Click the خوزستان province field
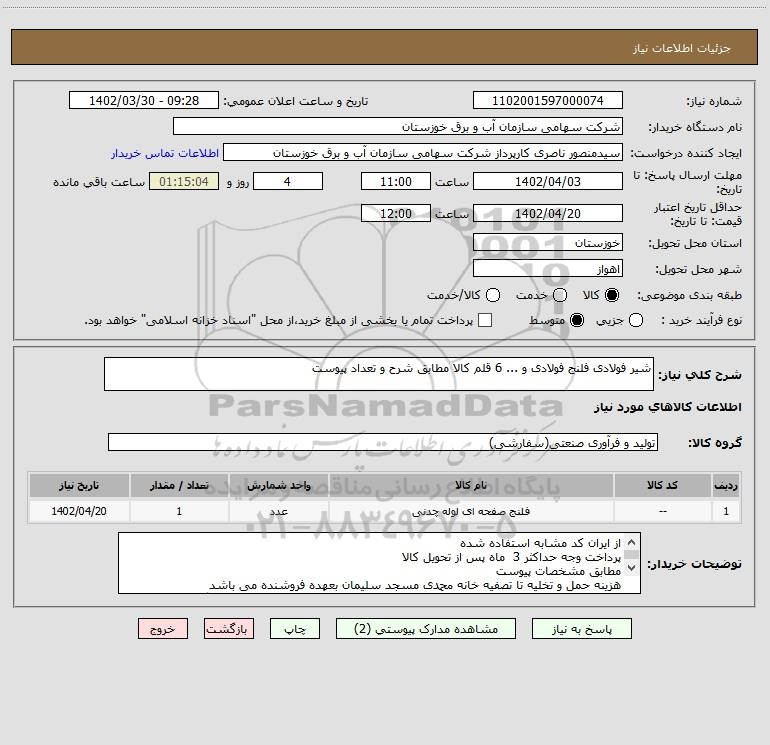Viewport: 770px width, 745px height. pos(548,243)
